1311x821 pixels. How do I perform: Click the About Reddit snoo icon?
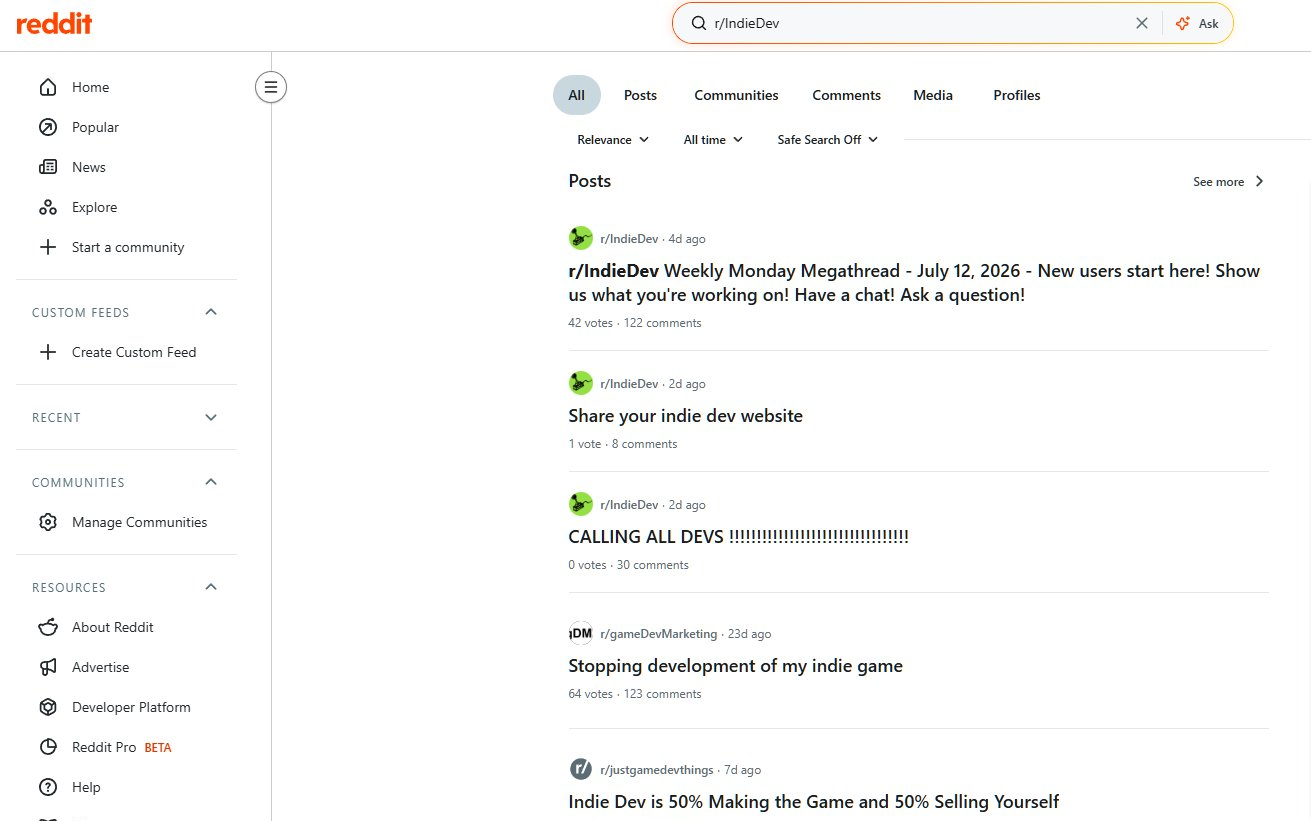pyautogui.click(x=48, y=627)
